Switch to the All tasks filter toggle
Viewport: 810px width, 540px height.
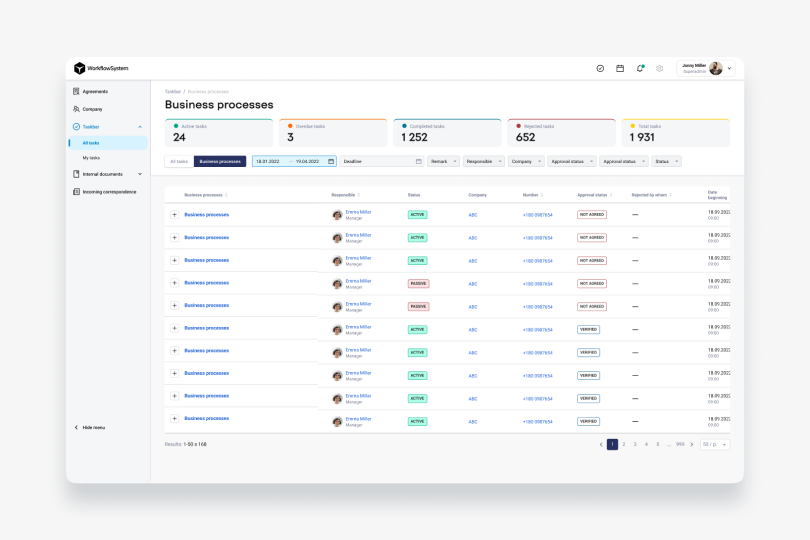[x=179, y=161]
